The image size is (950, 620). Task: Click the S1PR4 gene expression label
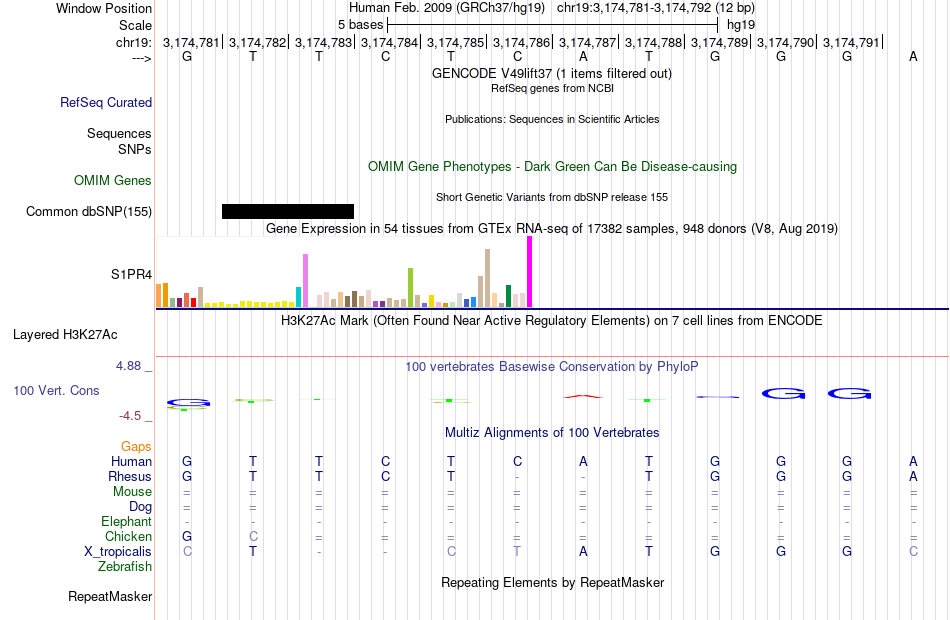(x=131, y=275)
